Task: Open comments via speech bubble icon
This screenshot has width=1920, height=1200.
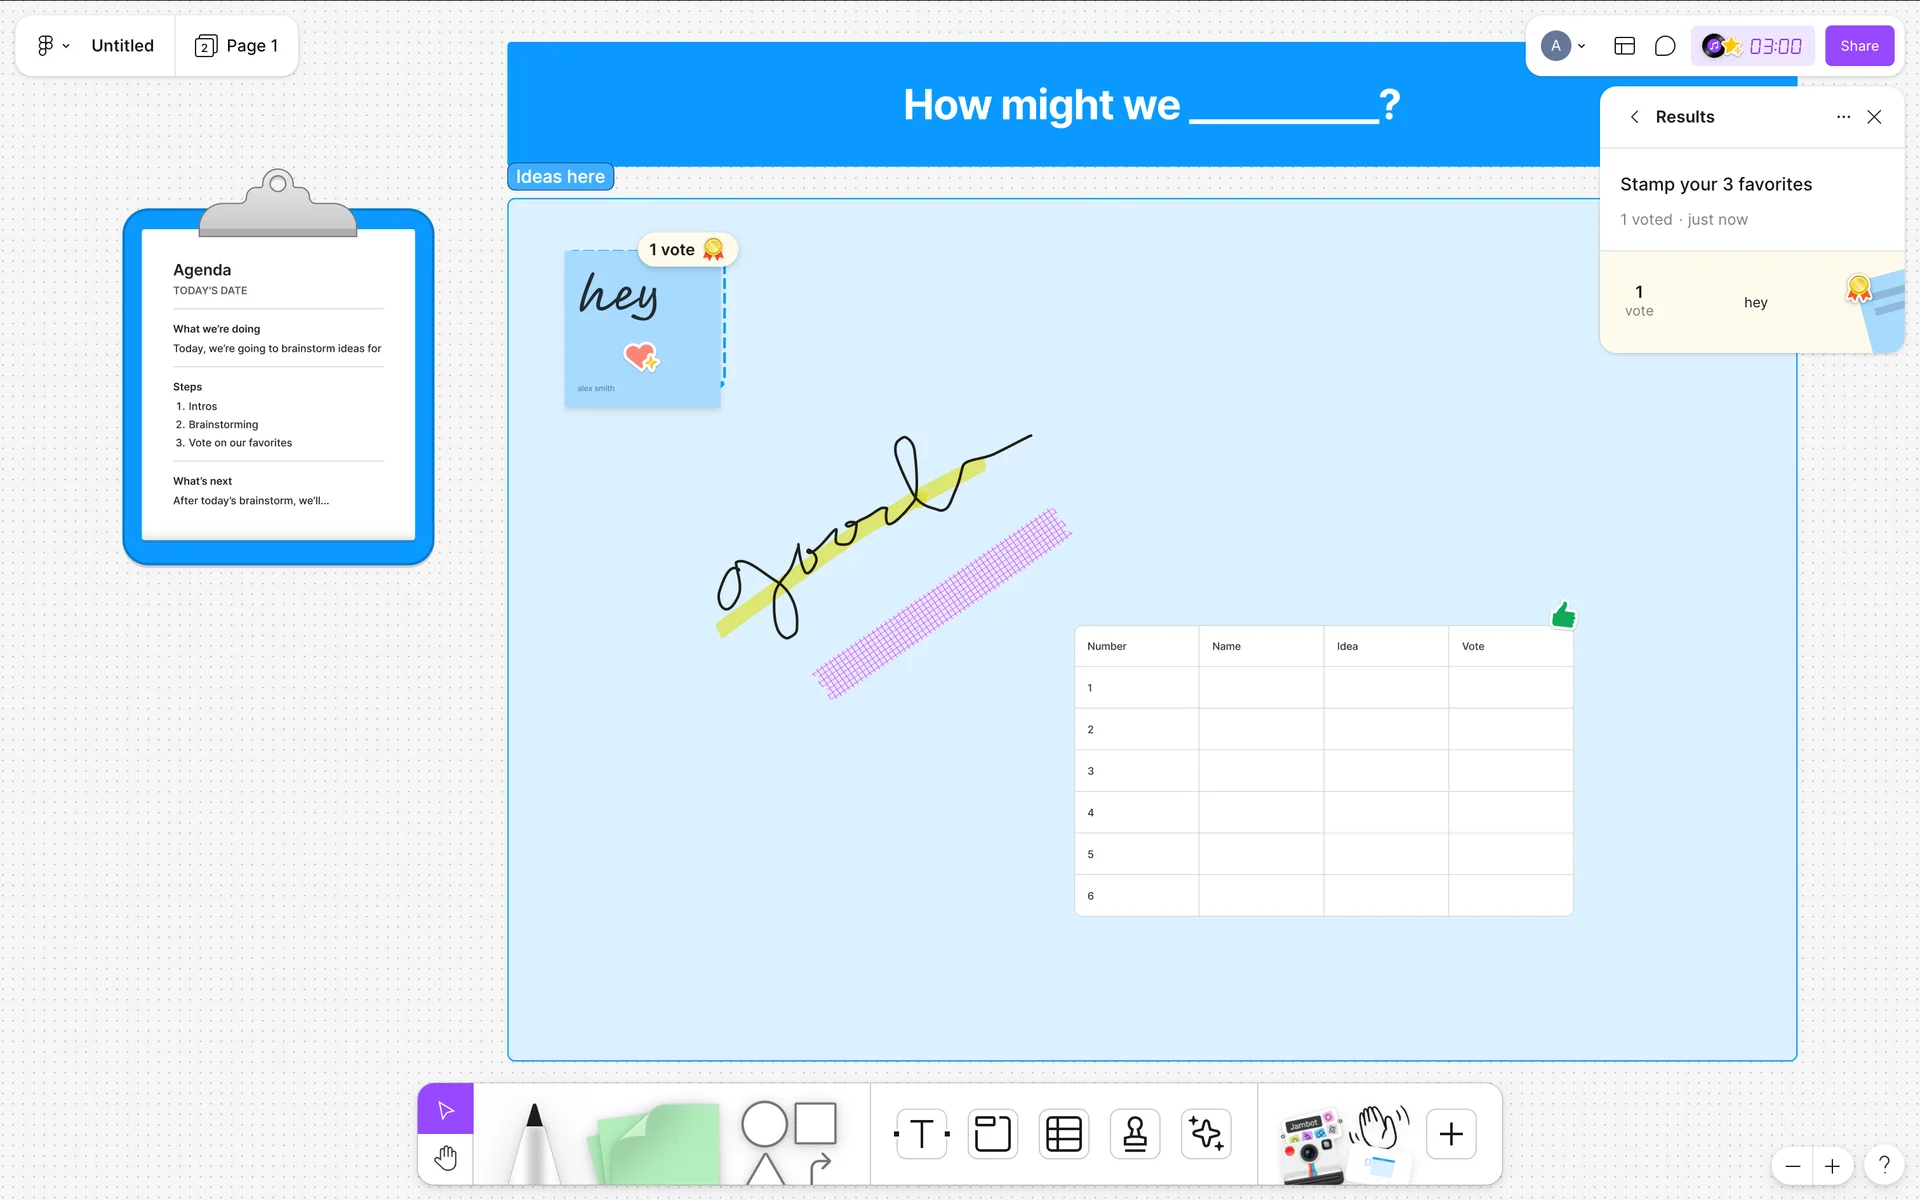Action: point(1665,46)
